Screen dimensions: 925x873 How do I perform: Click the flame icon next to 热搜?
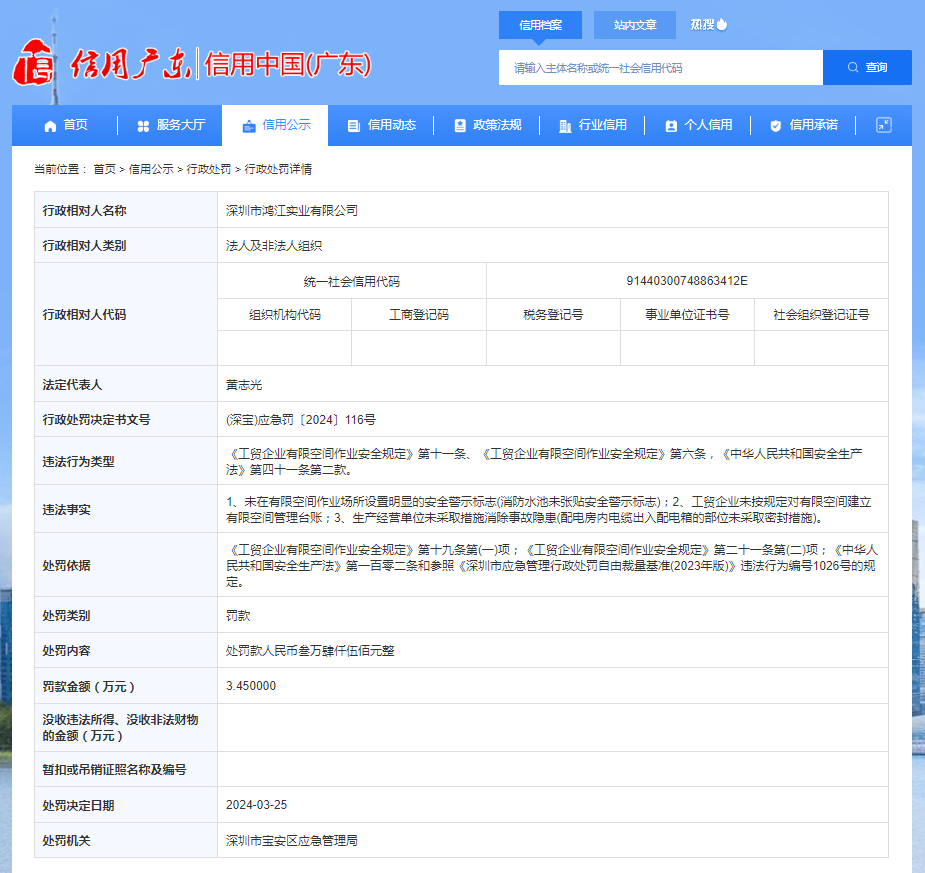722,25
